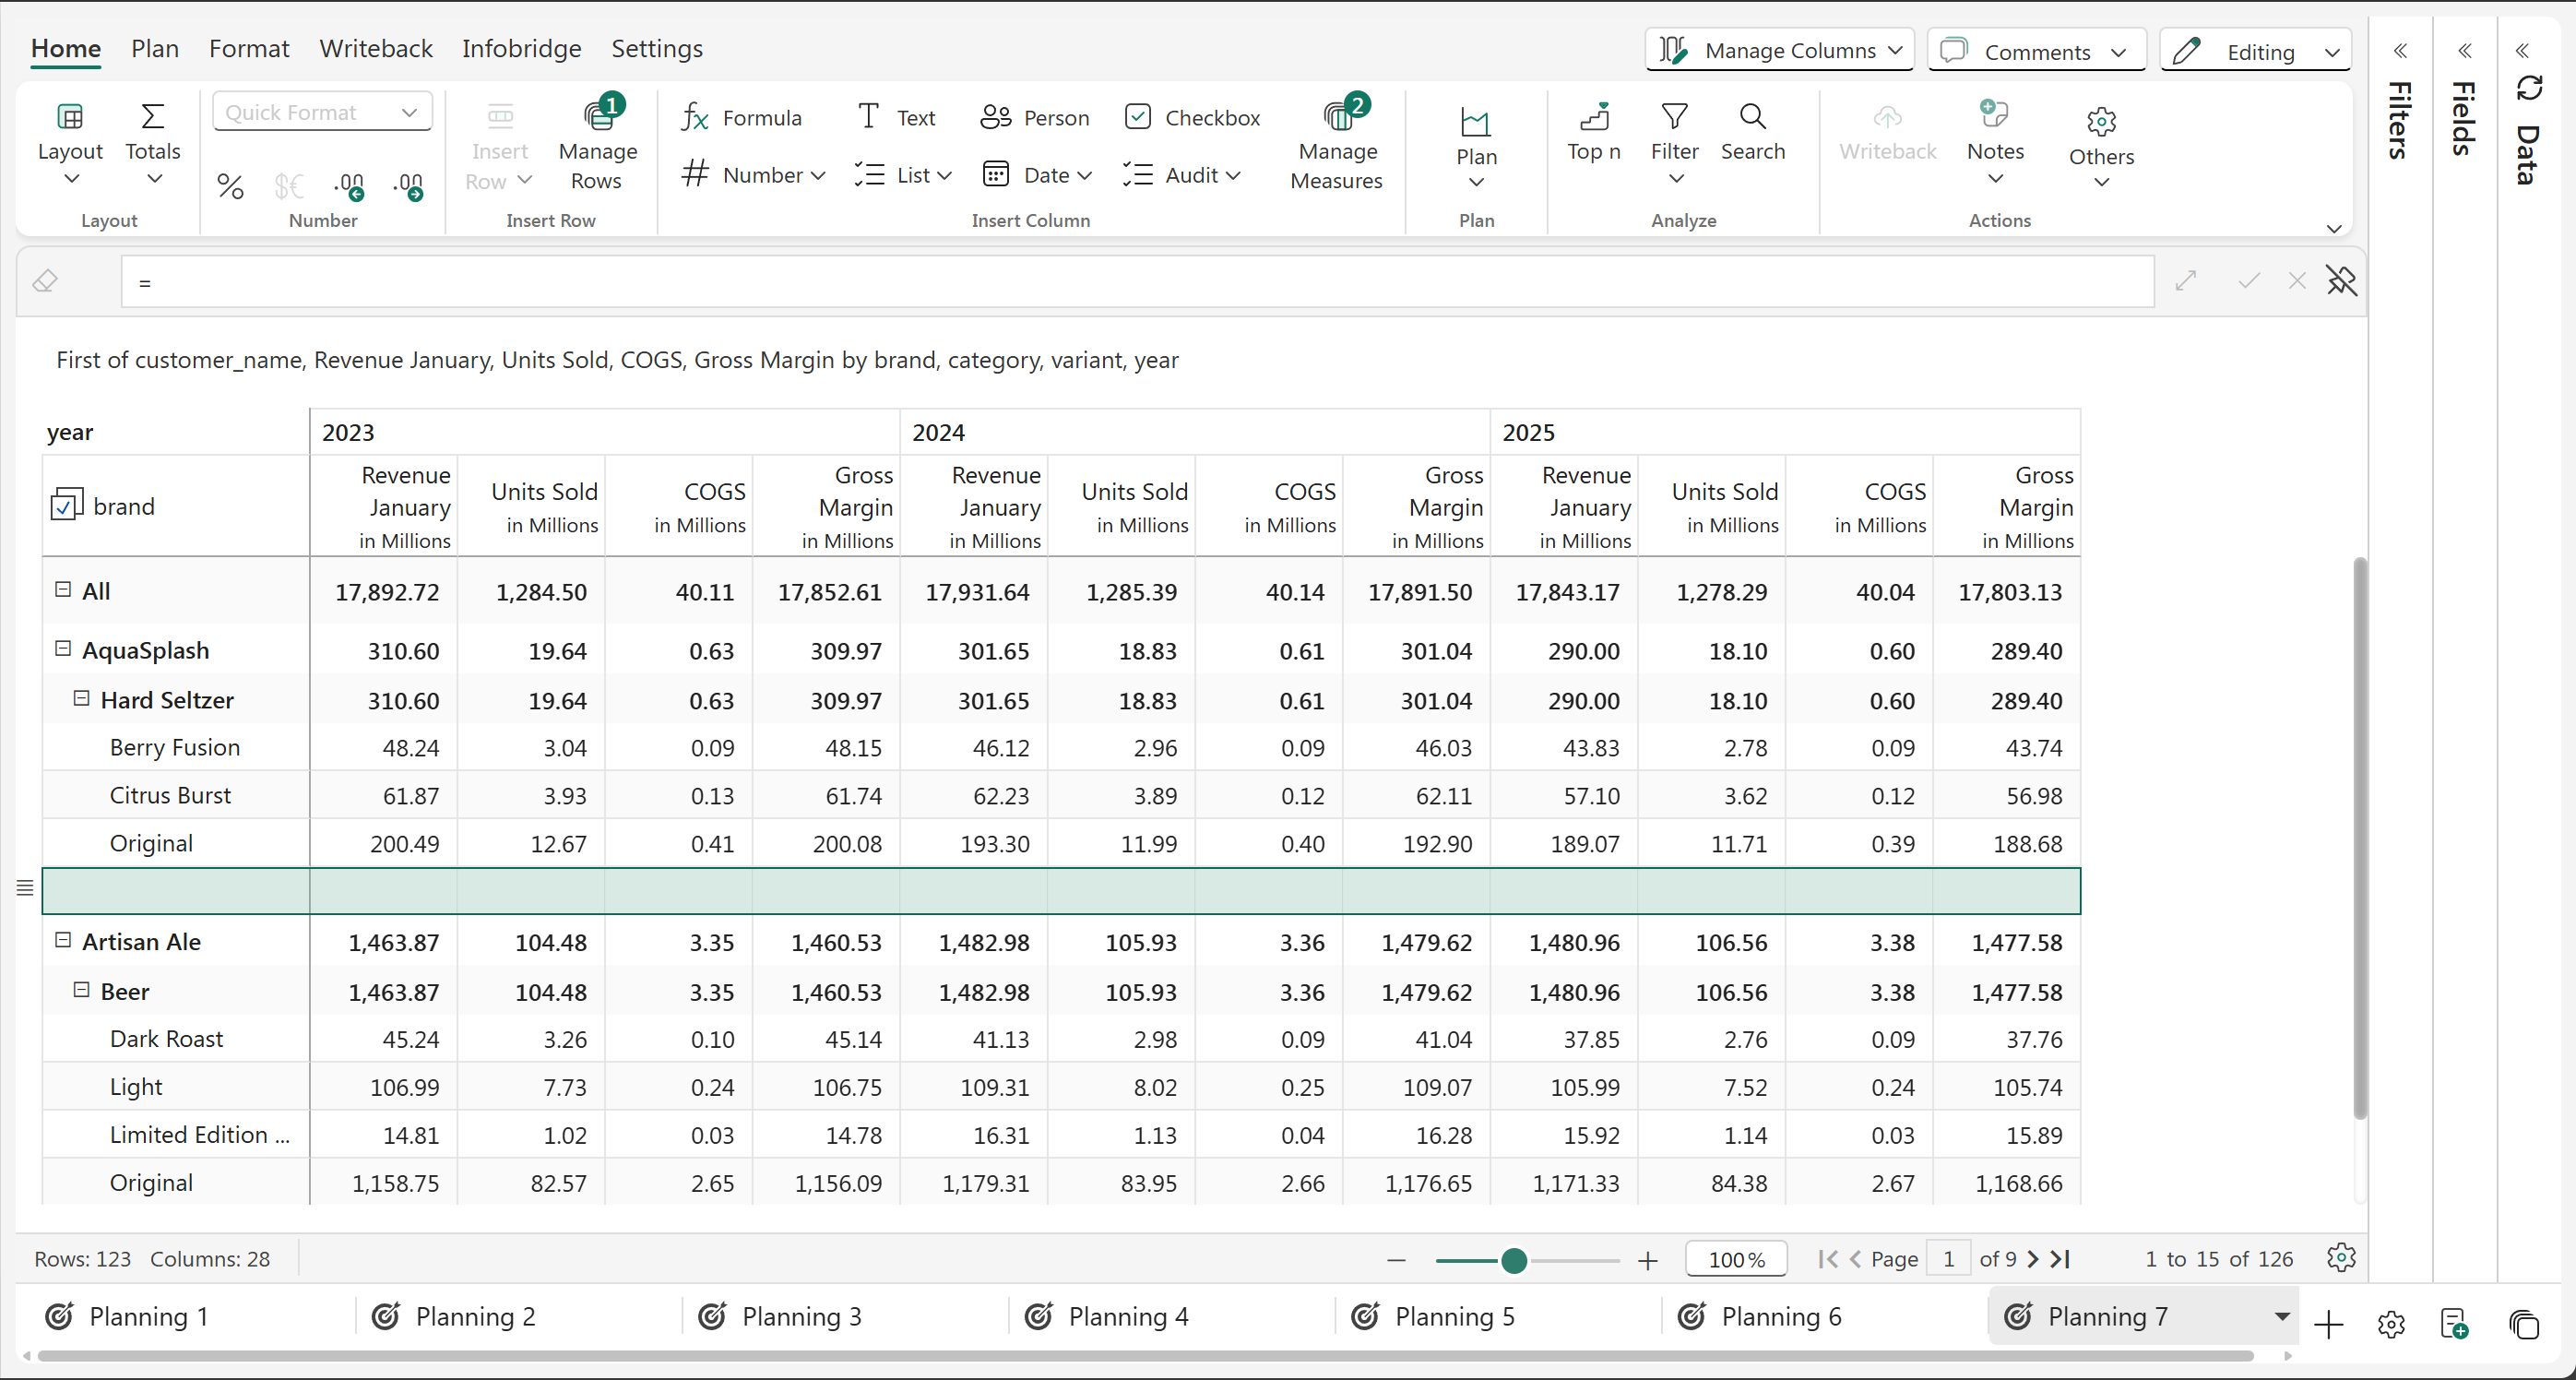The width and height of the screenshot is (2576, 1380).
Task: Click into the formula input field
Action: pos(1136,282)
